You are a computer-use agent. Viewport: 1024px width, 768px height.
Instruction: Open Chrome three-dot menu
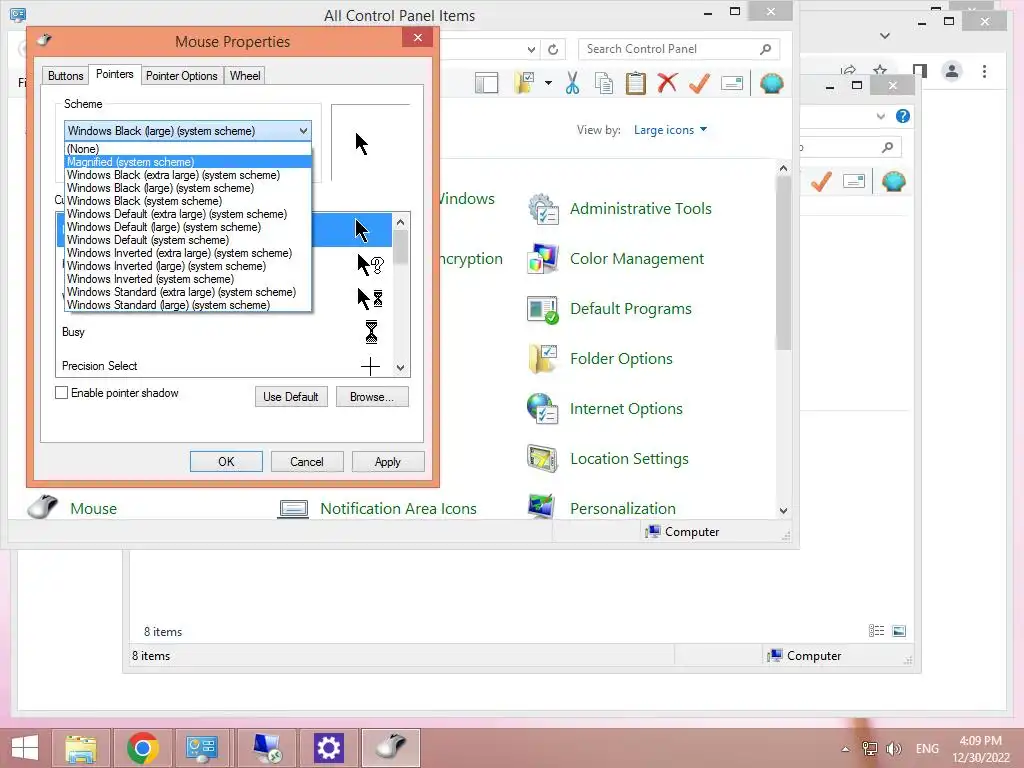[984, 71]
